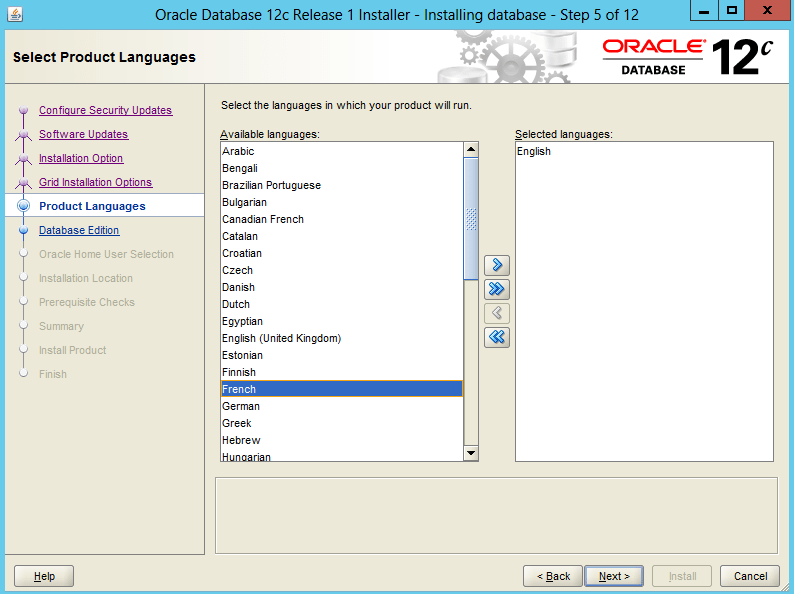Open Configure Security Updates step
The width and height of the screenshot is (794, 594).
pyautogui.click(x=105, y=110)
